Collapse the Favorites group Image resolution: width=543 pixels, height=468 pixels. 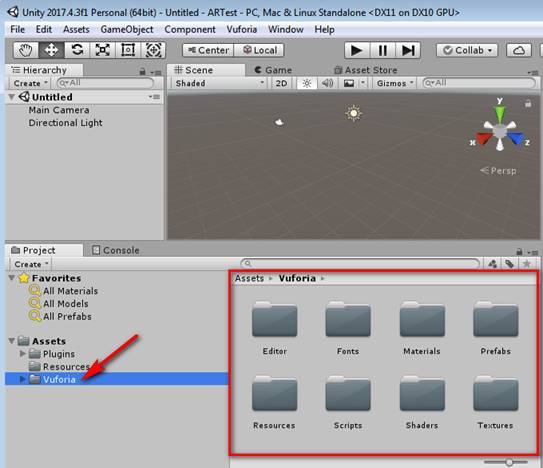click(12, 278)
